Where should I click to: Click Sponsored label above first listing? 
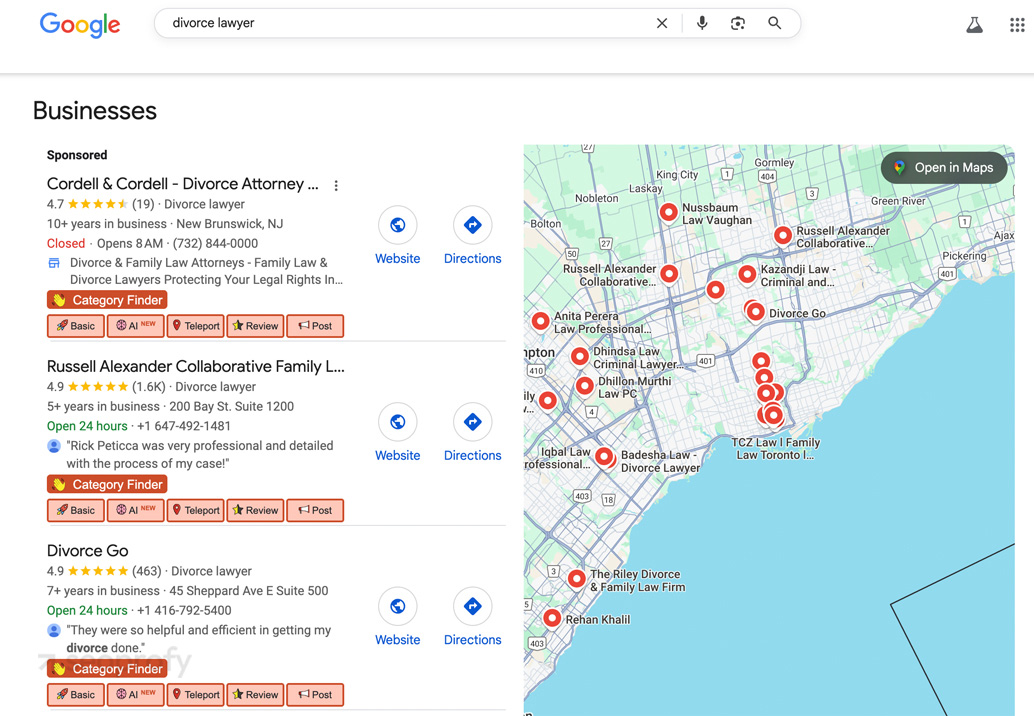pyautogui.click(x=76, y=155)
